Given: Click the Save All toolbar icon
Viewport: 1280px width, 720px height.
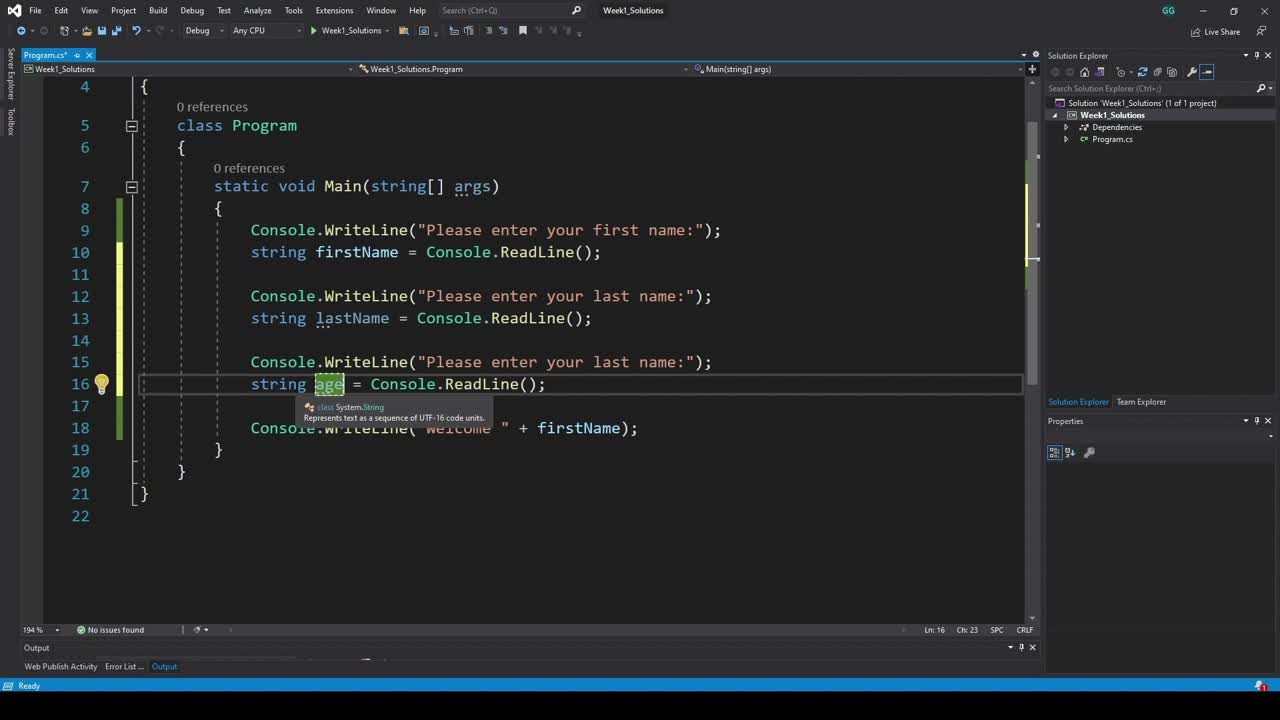Looking at the screenshot, I should click(x=116, y=31).
